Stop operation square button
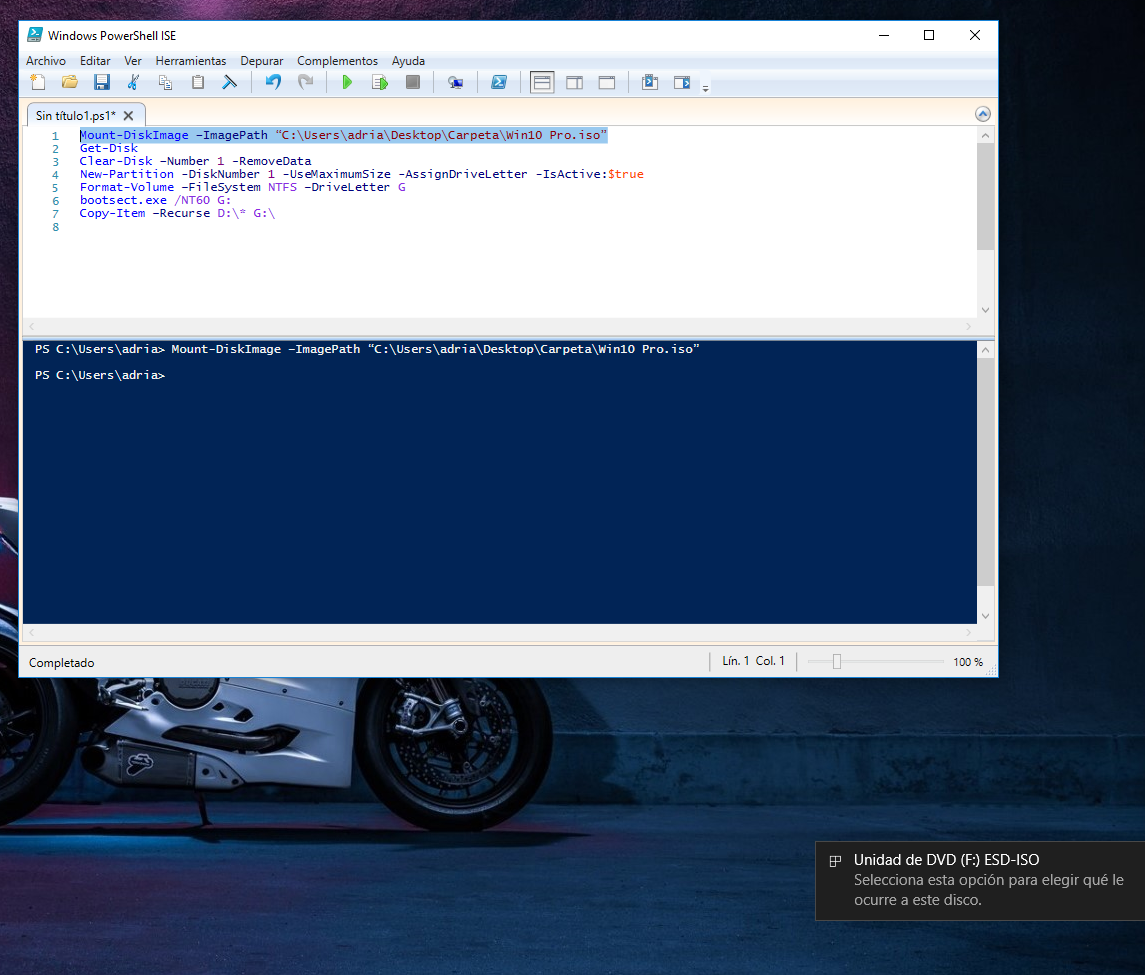The image size is (1145, 975). (x=413, y=83)
